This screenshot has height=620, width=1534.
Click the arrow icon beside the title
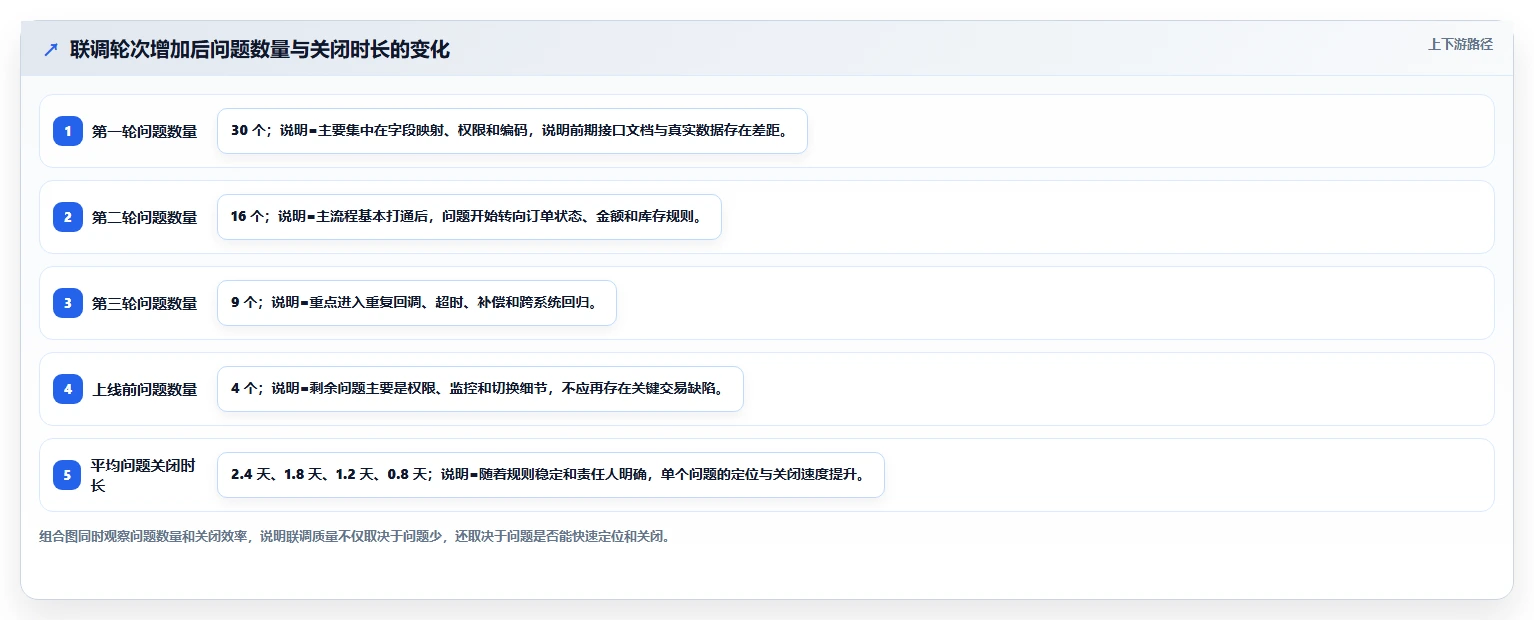pos(51,50)
